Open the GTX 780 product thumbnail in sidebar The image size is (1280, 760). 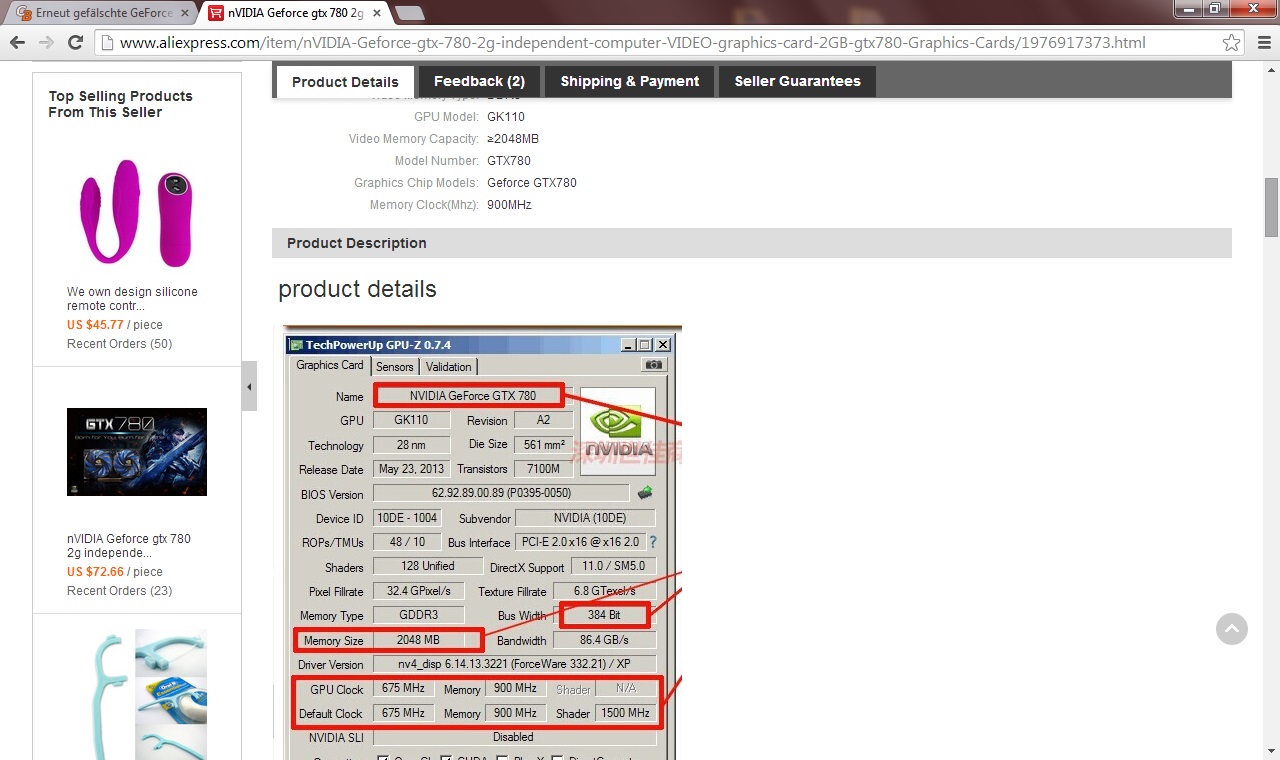coord(137,452)
